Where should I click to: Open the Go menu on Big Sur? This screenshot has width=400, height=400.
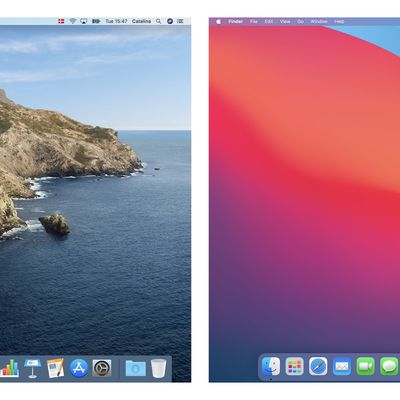[x=300, y=22]
